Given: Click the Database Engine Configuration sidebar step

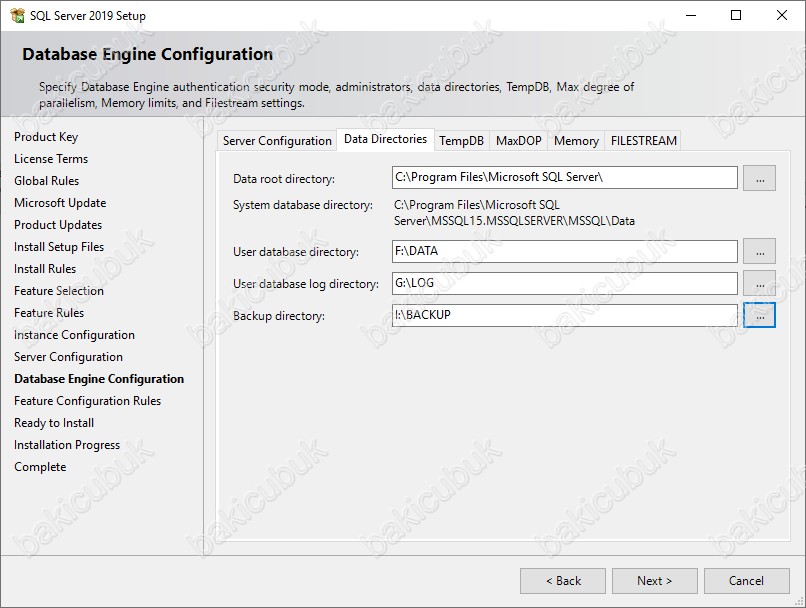Looking at the screenshot, I should (x=99, y=379).
